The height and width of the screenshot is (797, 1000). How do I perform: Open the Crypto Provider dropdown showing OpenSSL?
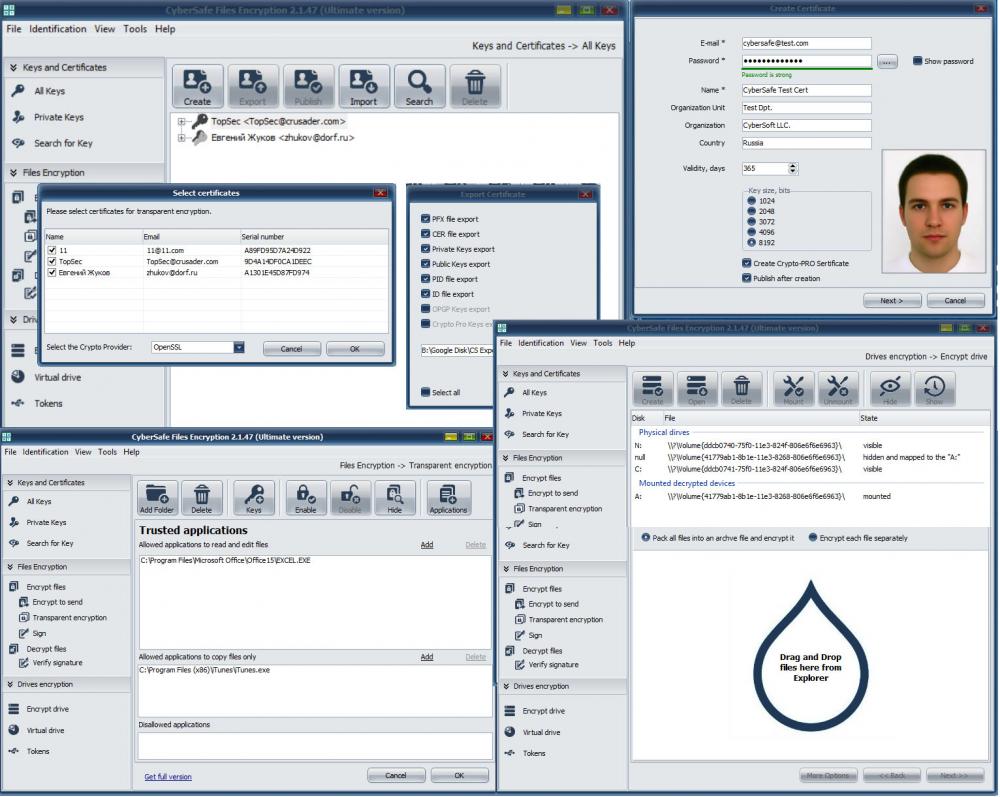236,347
